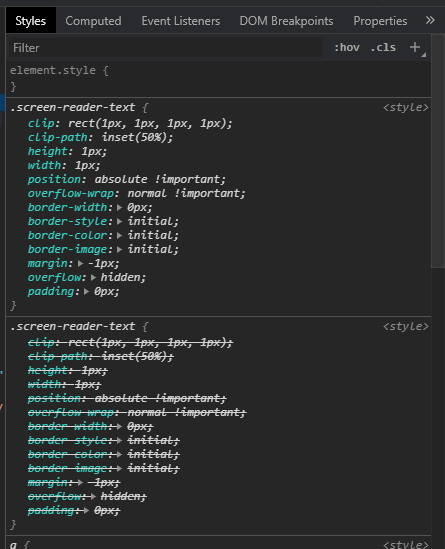Expand active border-image shorthand
Viewport: 445px width, 549px height.
pyautogui.click(x=119, y=249)
